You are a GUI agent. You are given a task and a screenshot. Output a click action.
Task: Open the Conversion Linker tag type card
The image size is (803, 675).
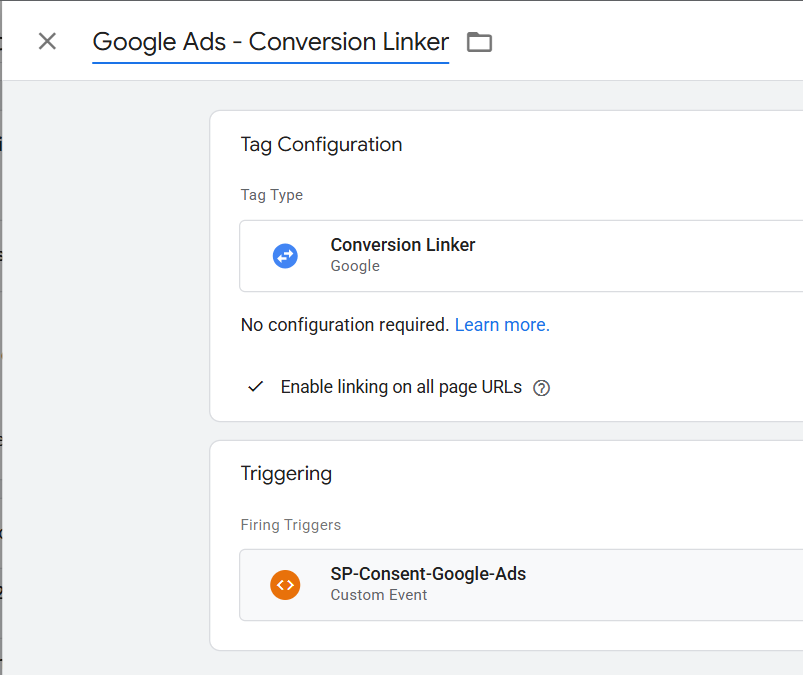(x=521, y=256)
